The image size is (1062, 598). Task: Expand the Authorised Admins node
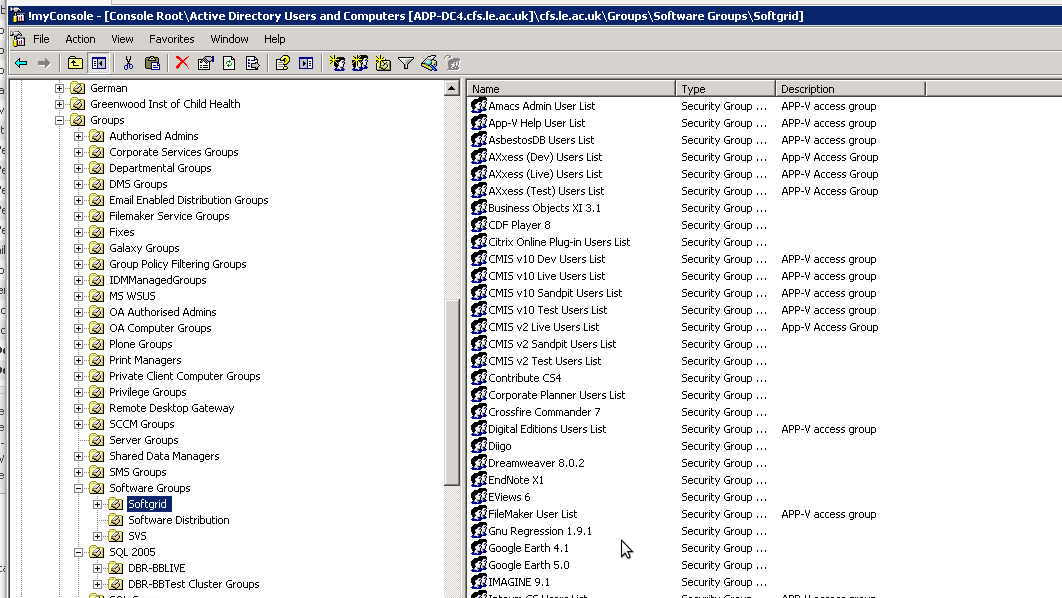coord(79,136)
